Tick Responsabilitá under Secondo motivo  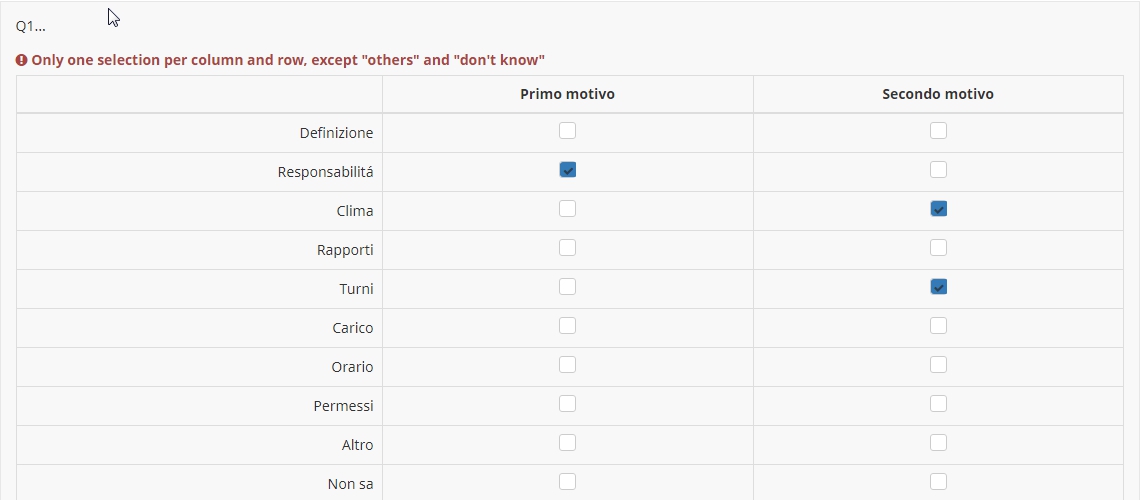point(938,170)
